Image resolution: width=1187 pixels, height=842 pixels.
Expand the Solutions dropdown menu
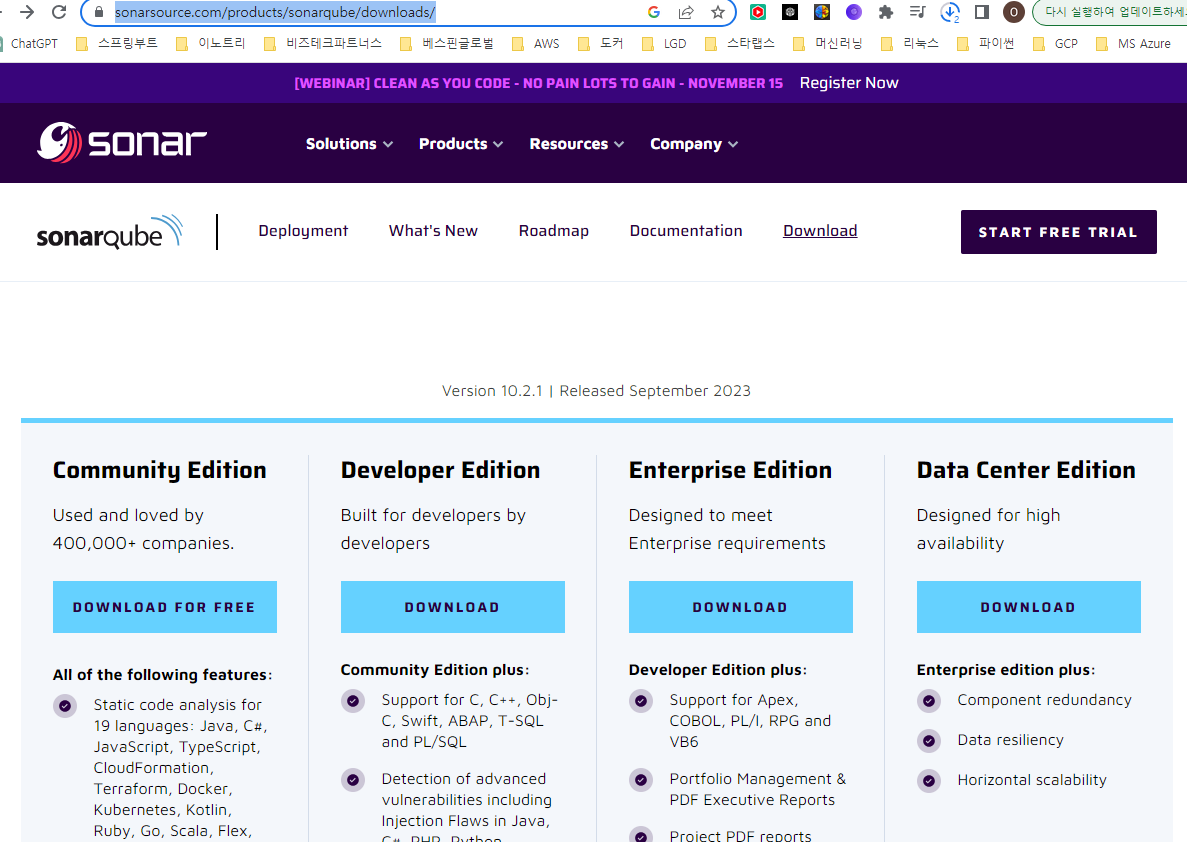click(x=349, y=144)
